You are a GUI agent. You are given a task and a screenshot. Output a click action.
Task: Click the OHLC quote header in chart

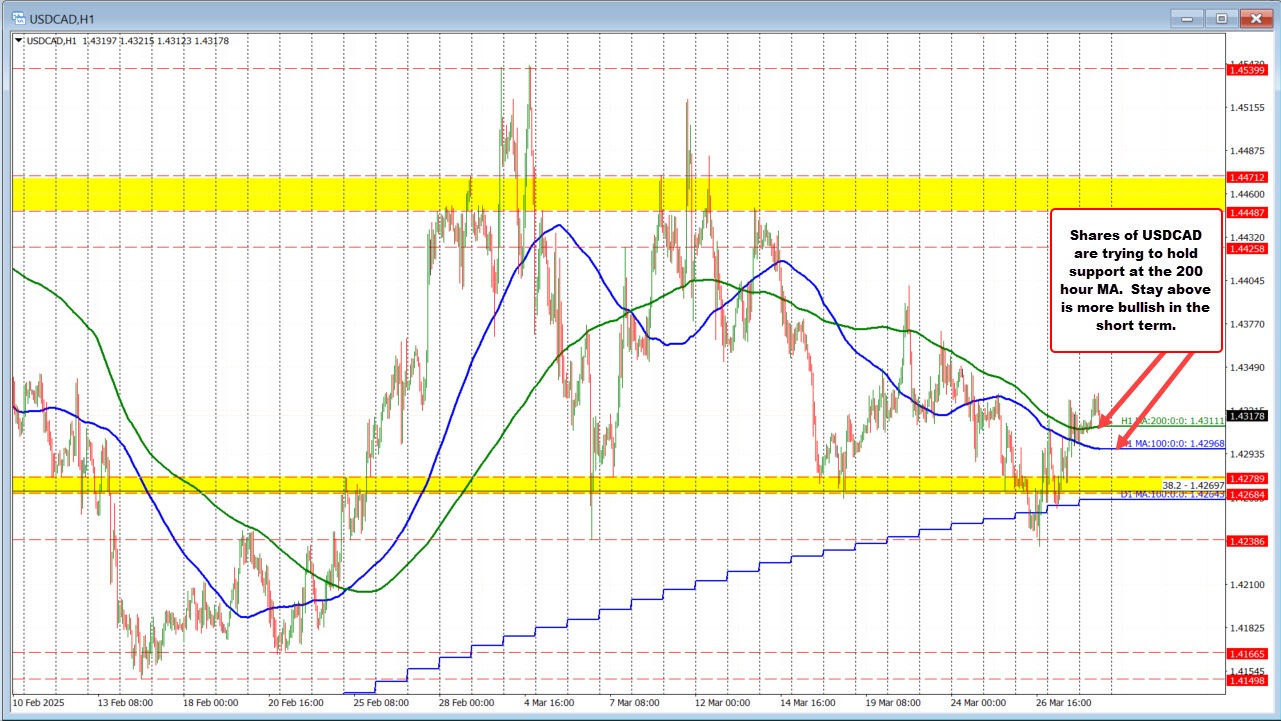pyautogui.click(x=128, y=40)
